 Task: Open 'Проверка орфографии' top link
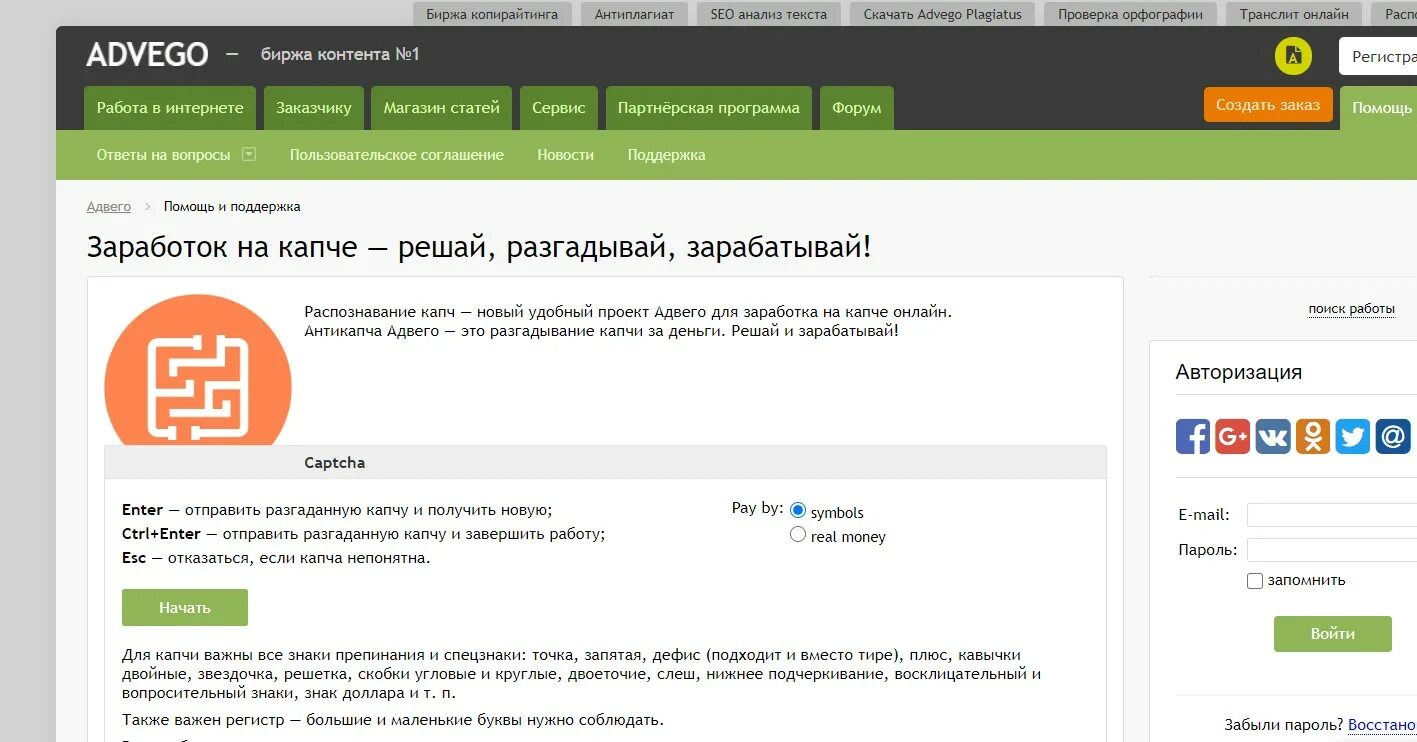point(1130,14)
